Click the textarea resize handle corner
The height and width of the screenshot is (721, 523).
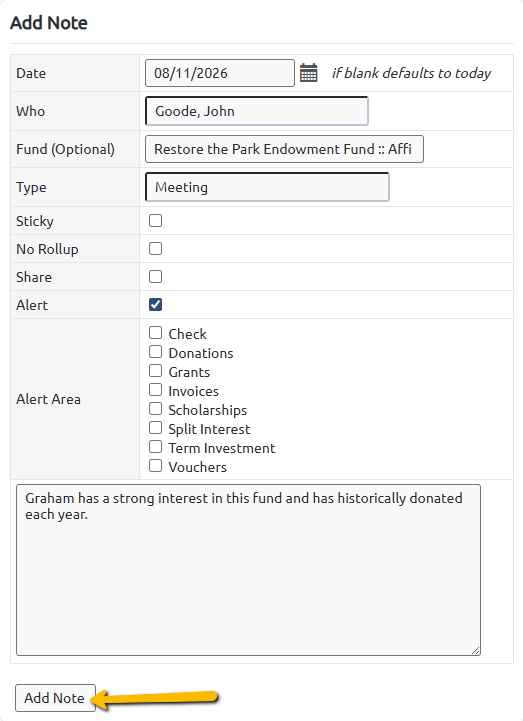(476, 650)
